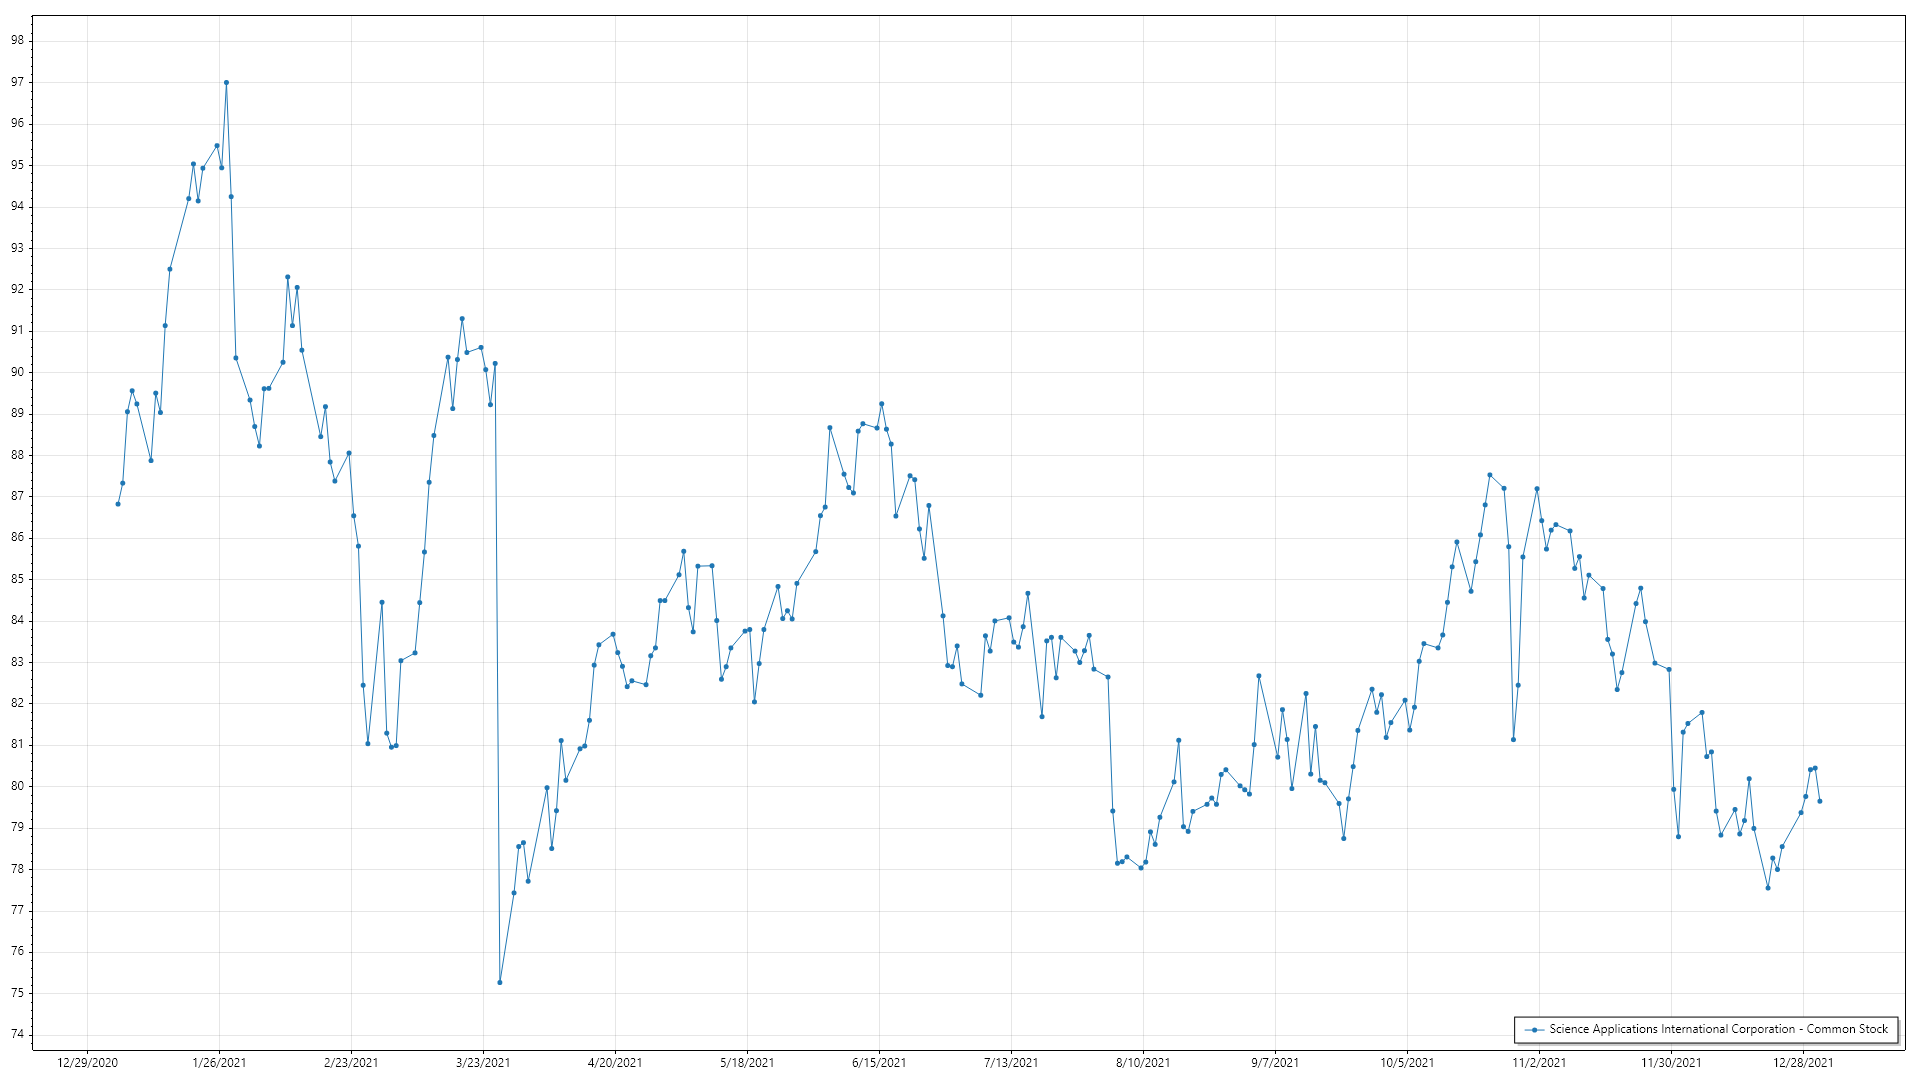1920x1080 pixels.
Task: Click the 5/18/2021 x-axis date label
Action: 747,1063
